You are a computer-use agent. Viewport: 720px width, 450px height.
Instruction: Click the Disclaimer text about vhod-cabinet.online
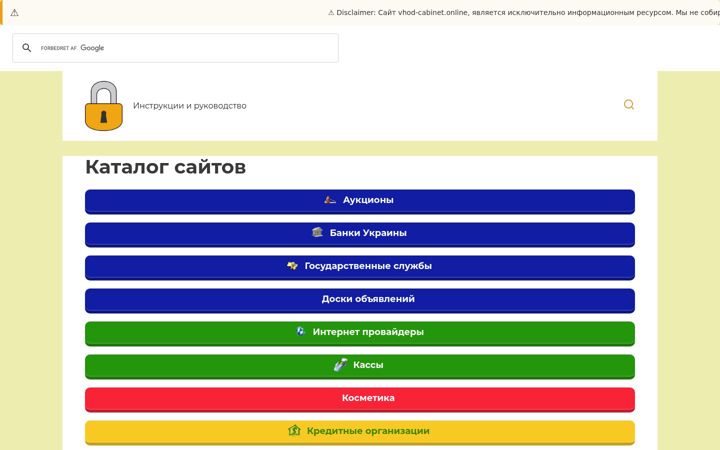pos(524,12)
